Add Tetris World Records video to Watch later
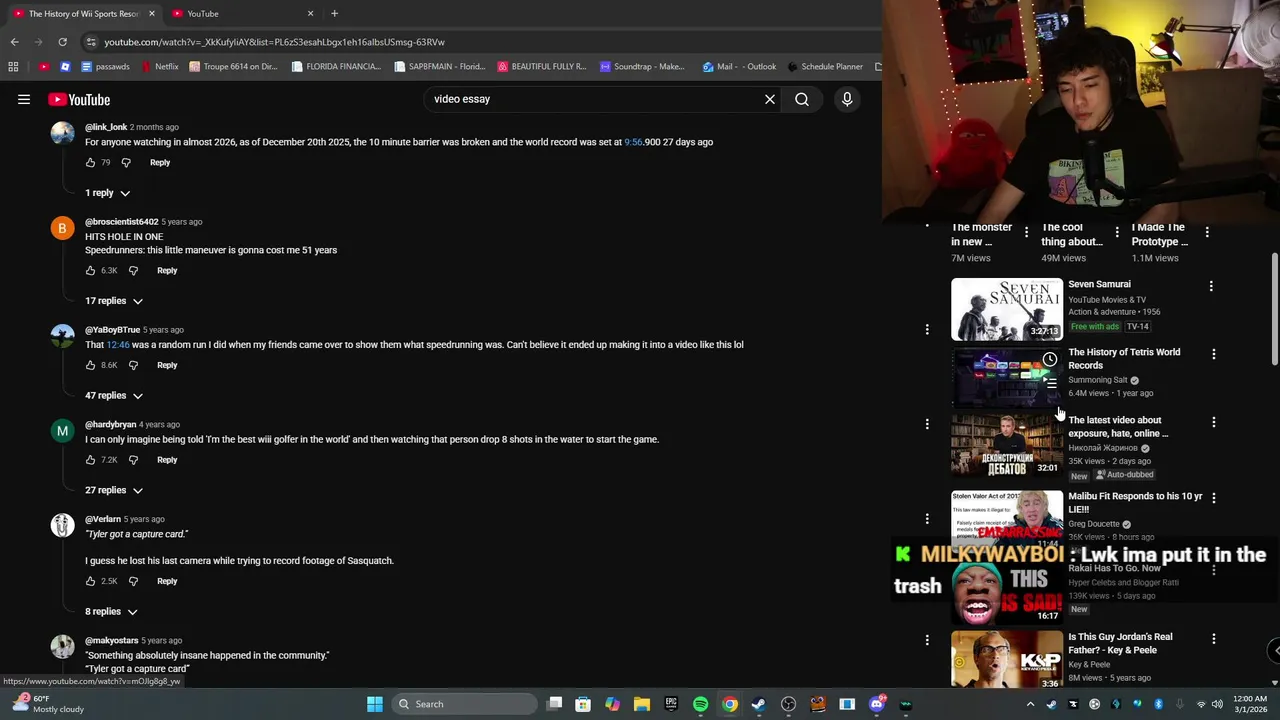Image resolution: width=1280 pixels, height=720 pixels. (x=1050, y=359)
